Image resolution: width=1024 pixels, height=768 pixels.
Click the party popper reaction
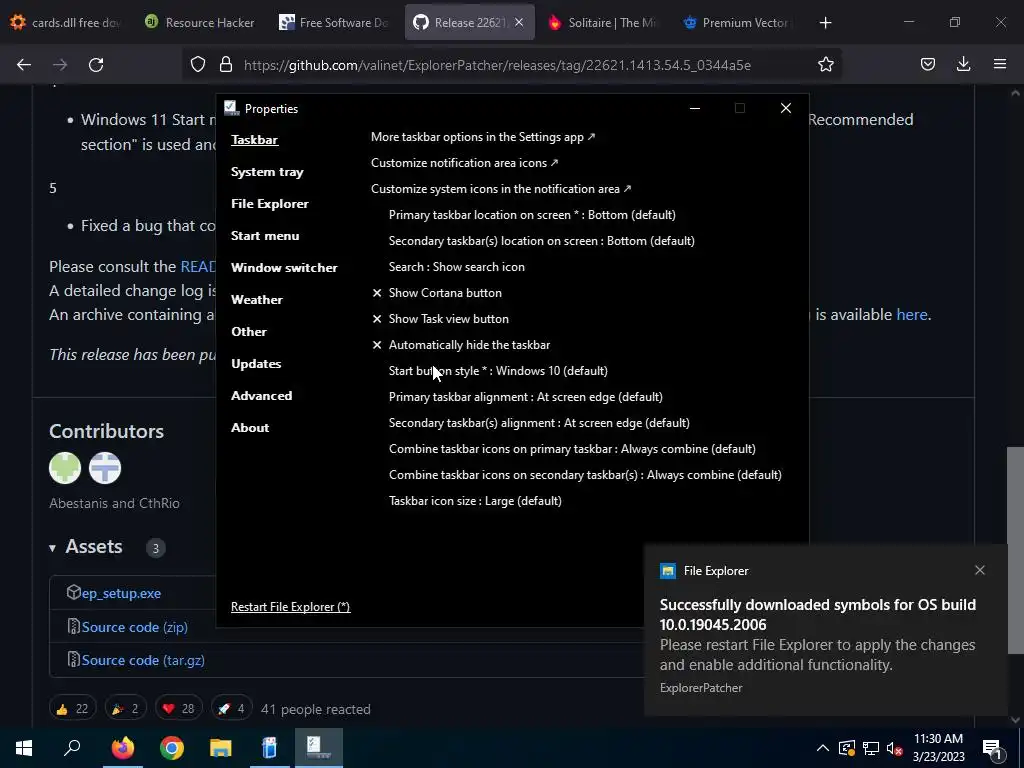tap(125, 709)
